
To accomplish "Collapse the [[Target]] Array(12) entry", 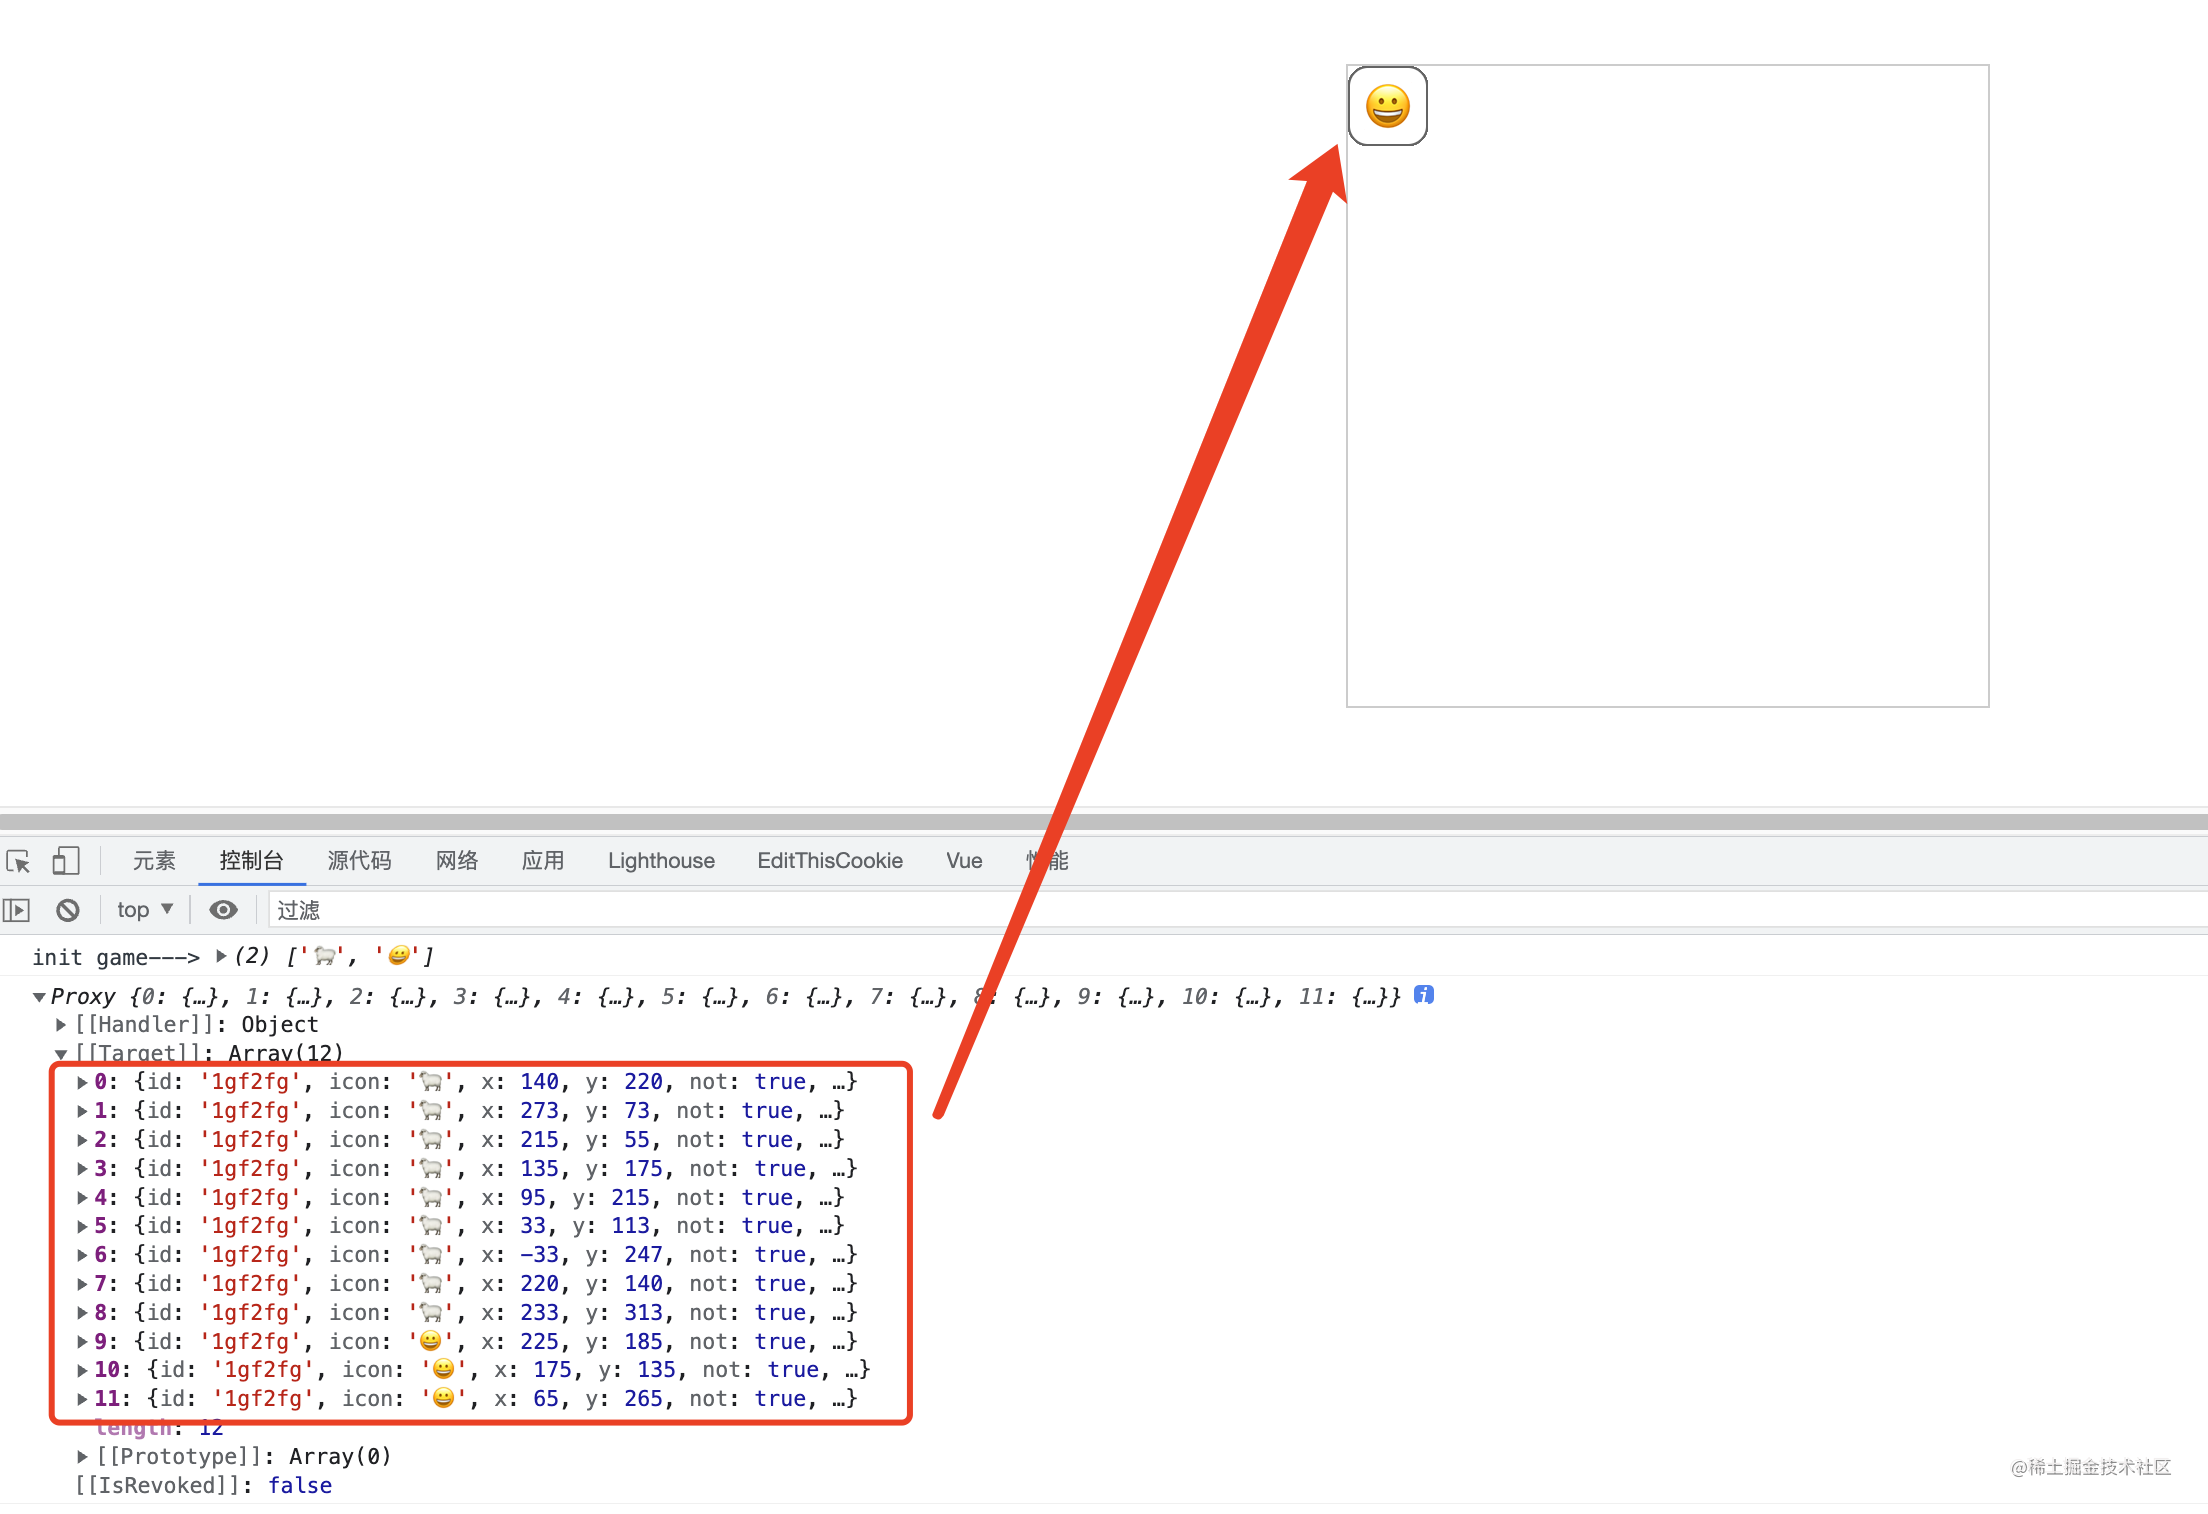I will pyautogui.click(x=61, y=1054).
